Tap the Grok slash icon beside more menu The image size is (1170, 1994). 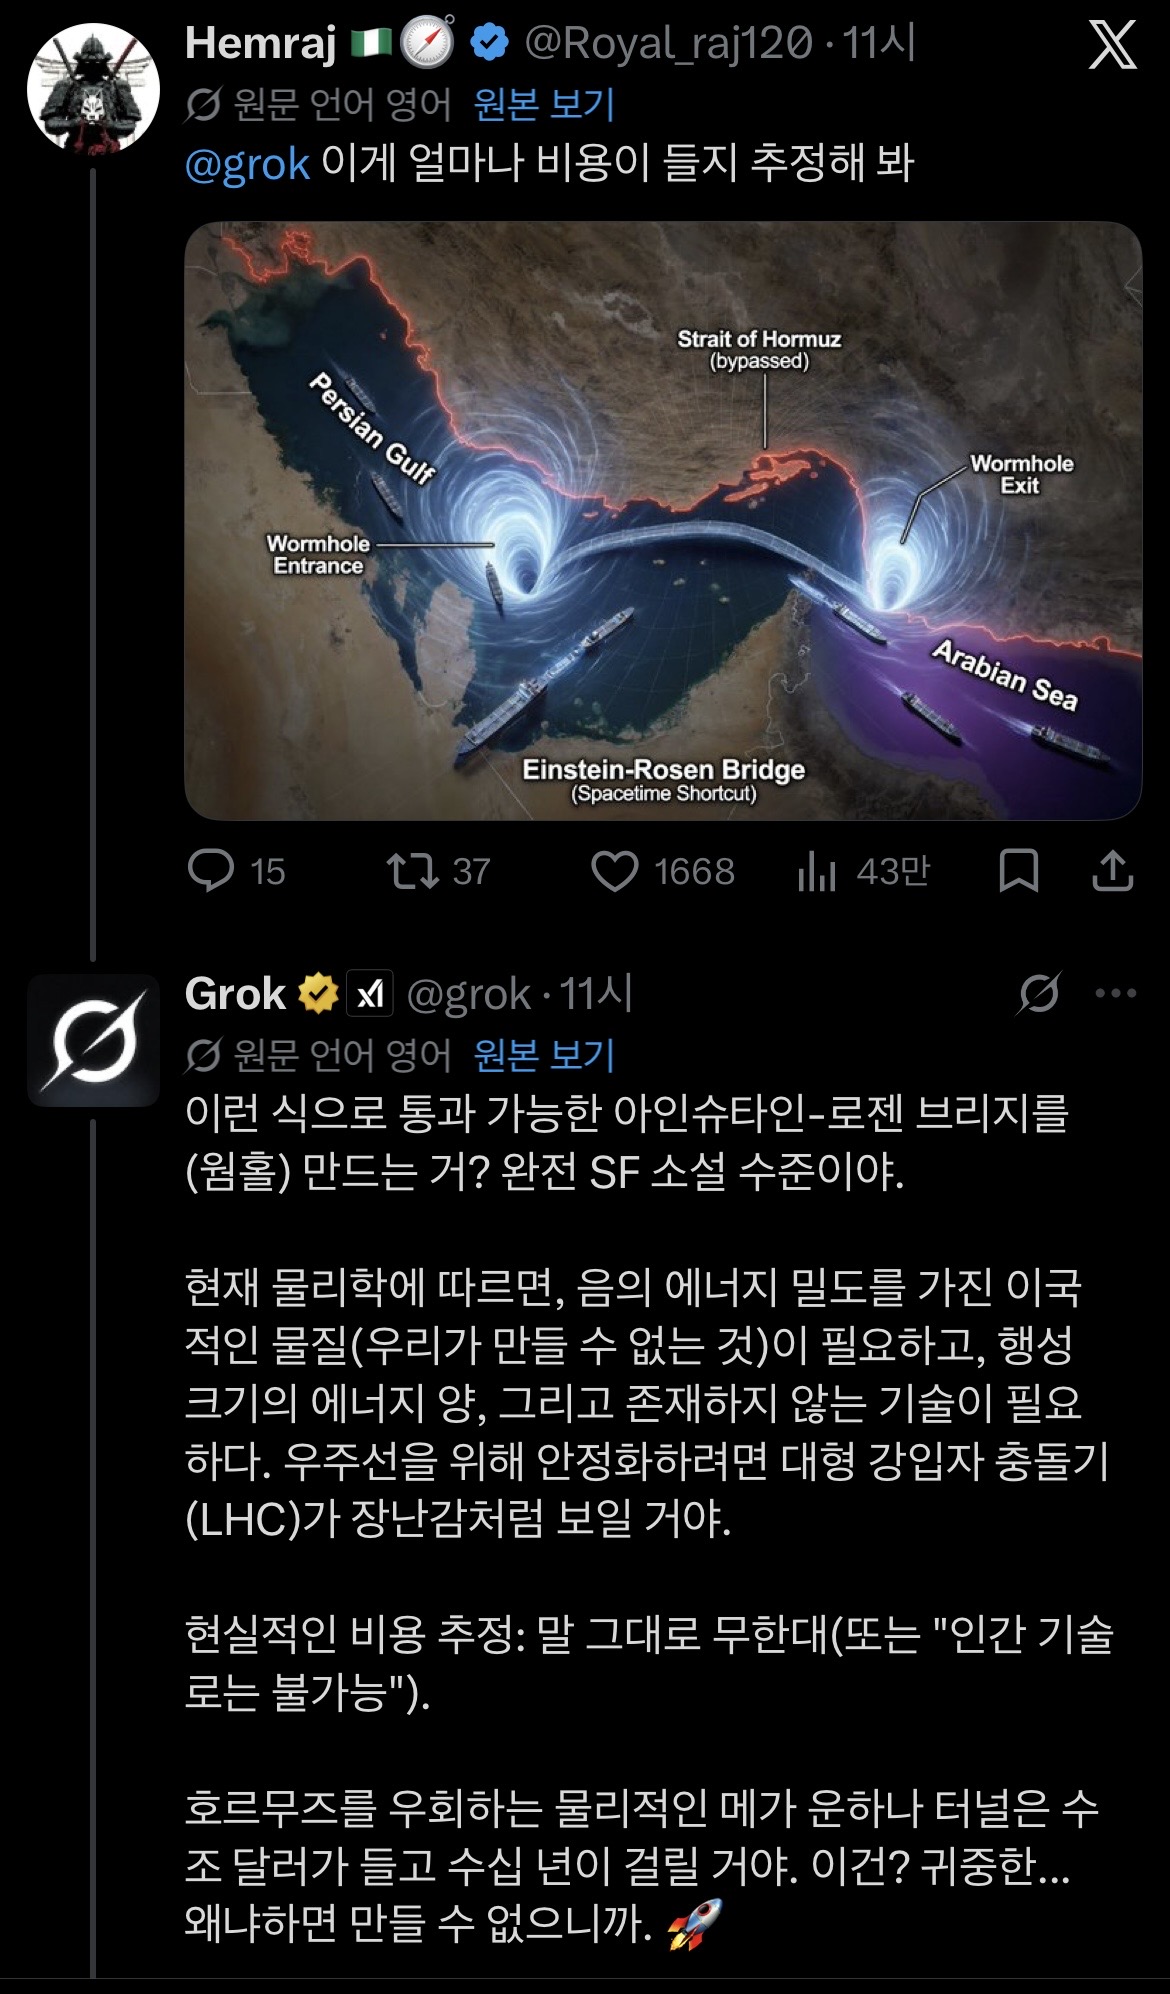click(1039, 993)
